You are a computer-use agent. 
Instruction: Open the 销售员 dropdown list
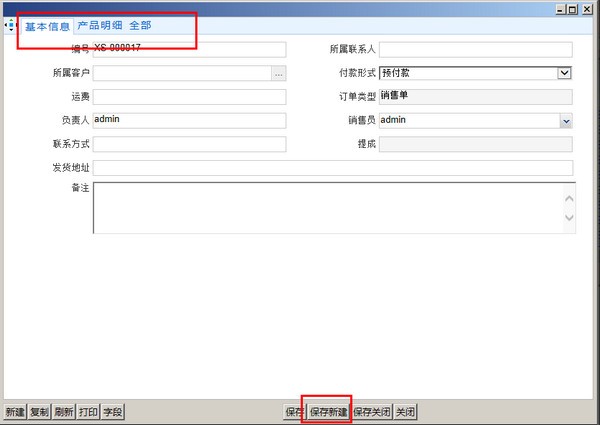pos(565,121)
